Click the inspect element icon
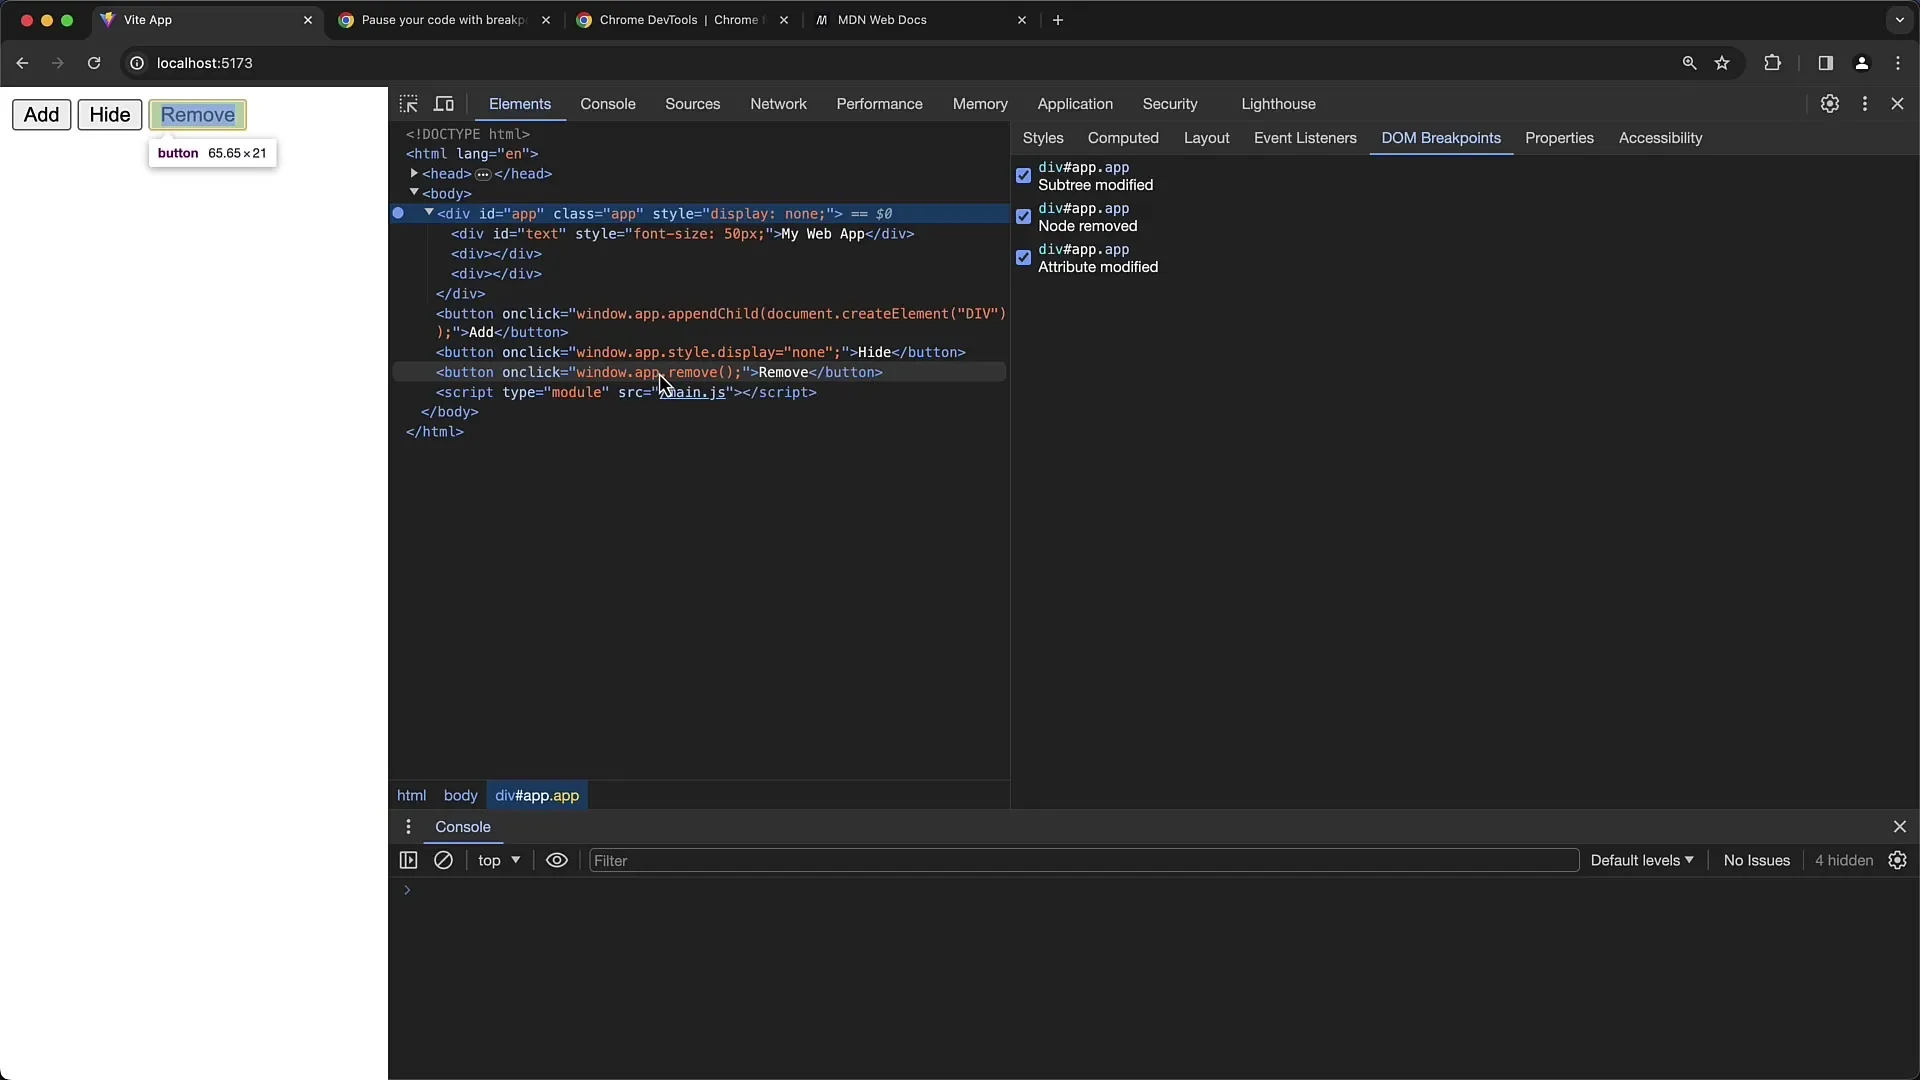This screenshot has width=1920, height=1080. point(409,103)
